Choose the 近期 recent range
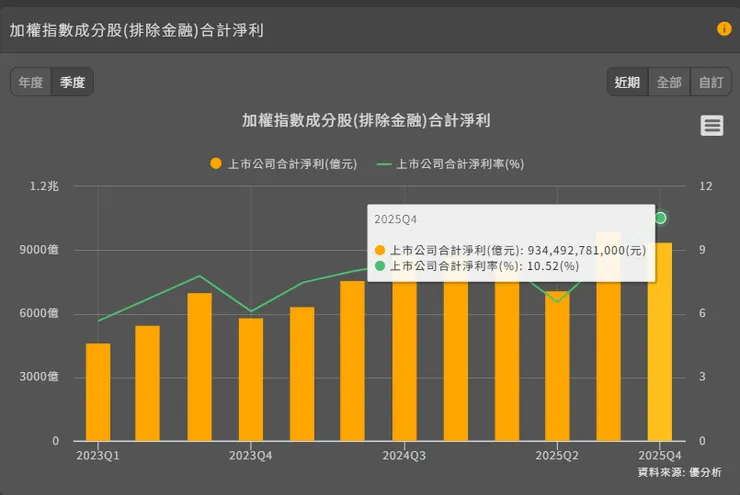Viewport: 740px width, 495px height. tap(627, 82)
